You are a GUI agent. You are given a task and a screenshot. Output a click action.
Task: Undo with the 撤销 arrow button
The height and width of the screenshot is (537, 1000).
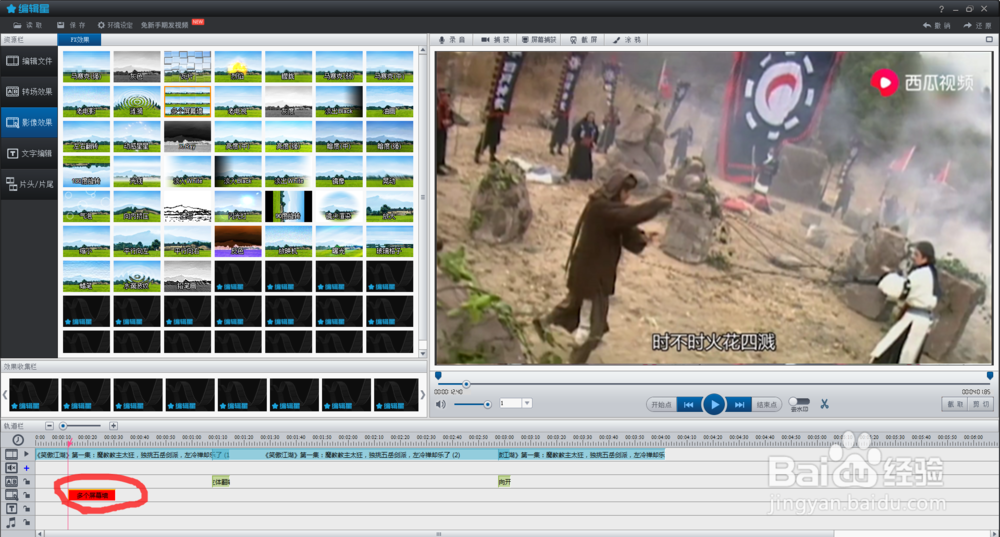pyautogui.click(x=937, y=25)
